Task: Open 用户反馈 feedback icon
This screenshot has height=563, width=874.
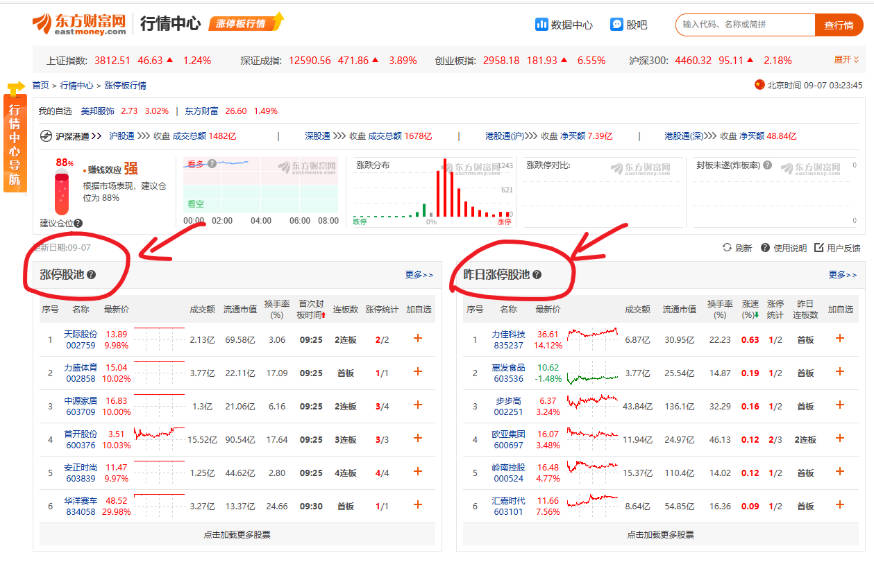Action: click(819, 248)
